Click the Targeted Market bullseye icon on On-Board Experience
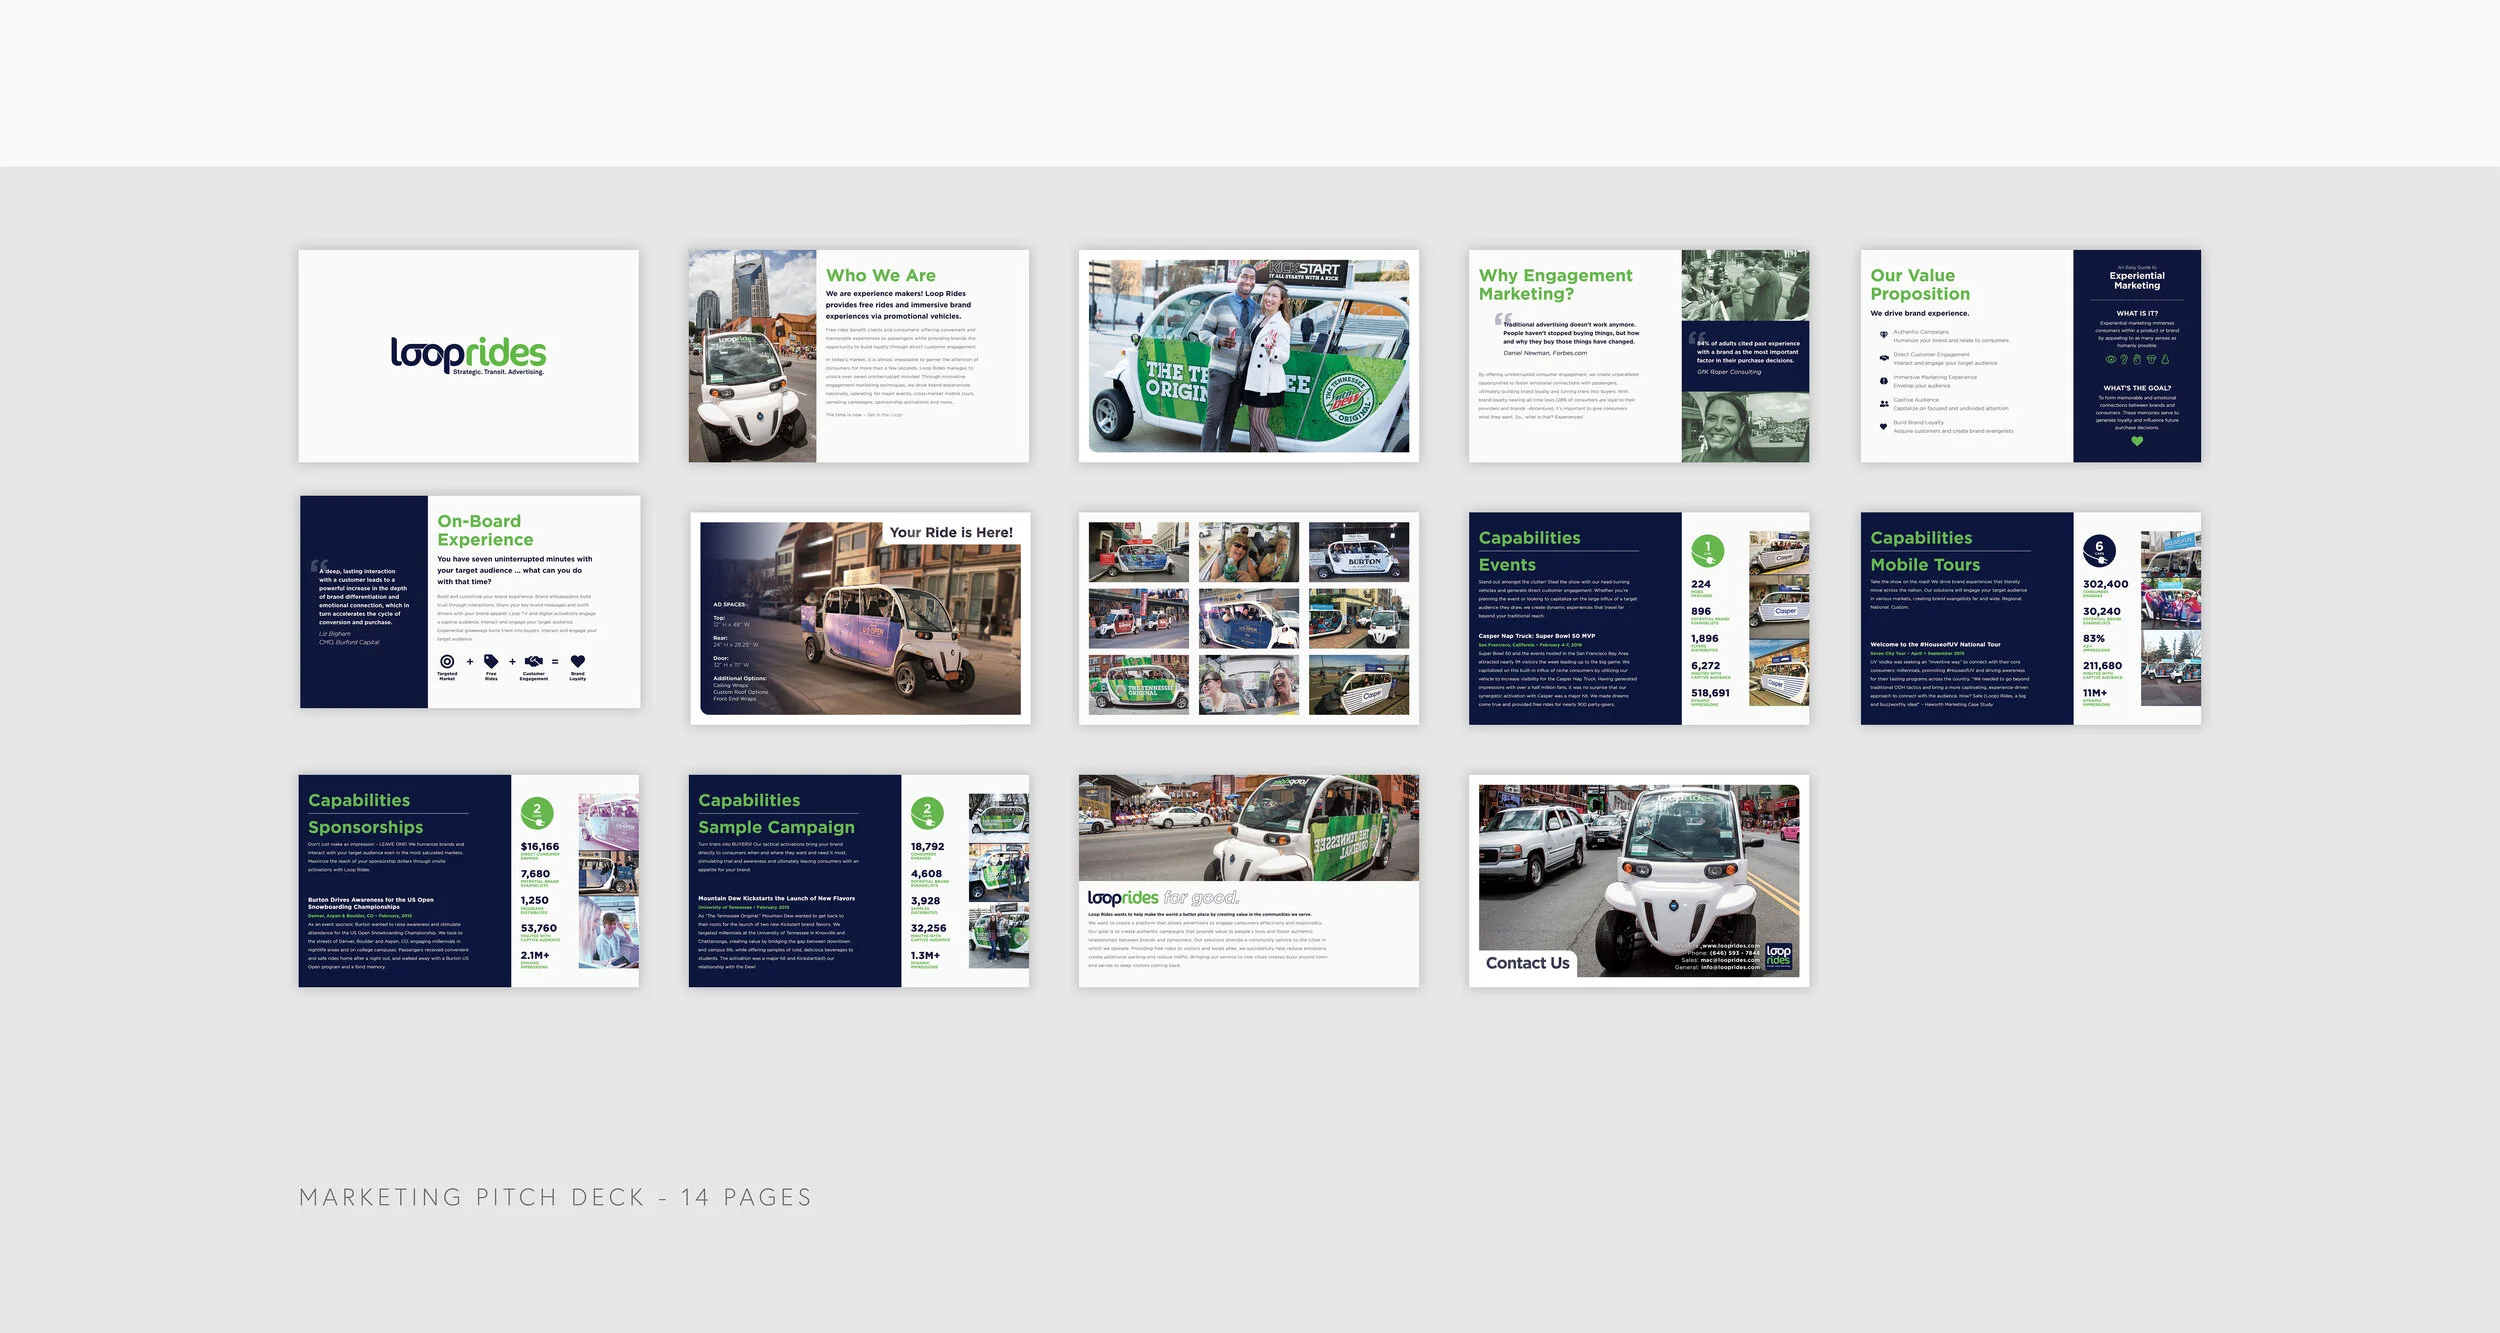2500x1333 pixels. coord(447,662)
